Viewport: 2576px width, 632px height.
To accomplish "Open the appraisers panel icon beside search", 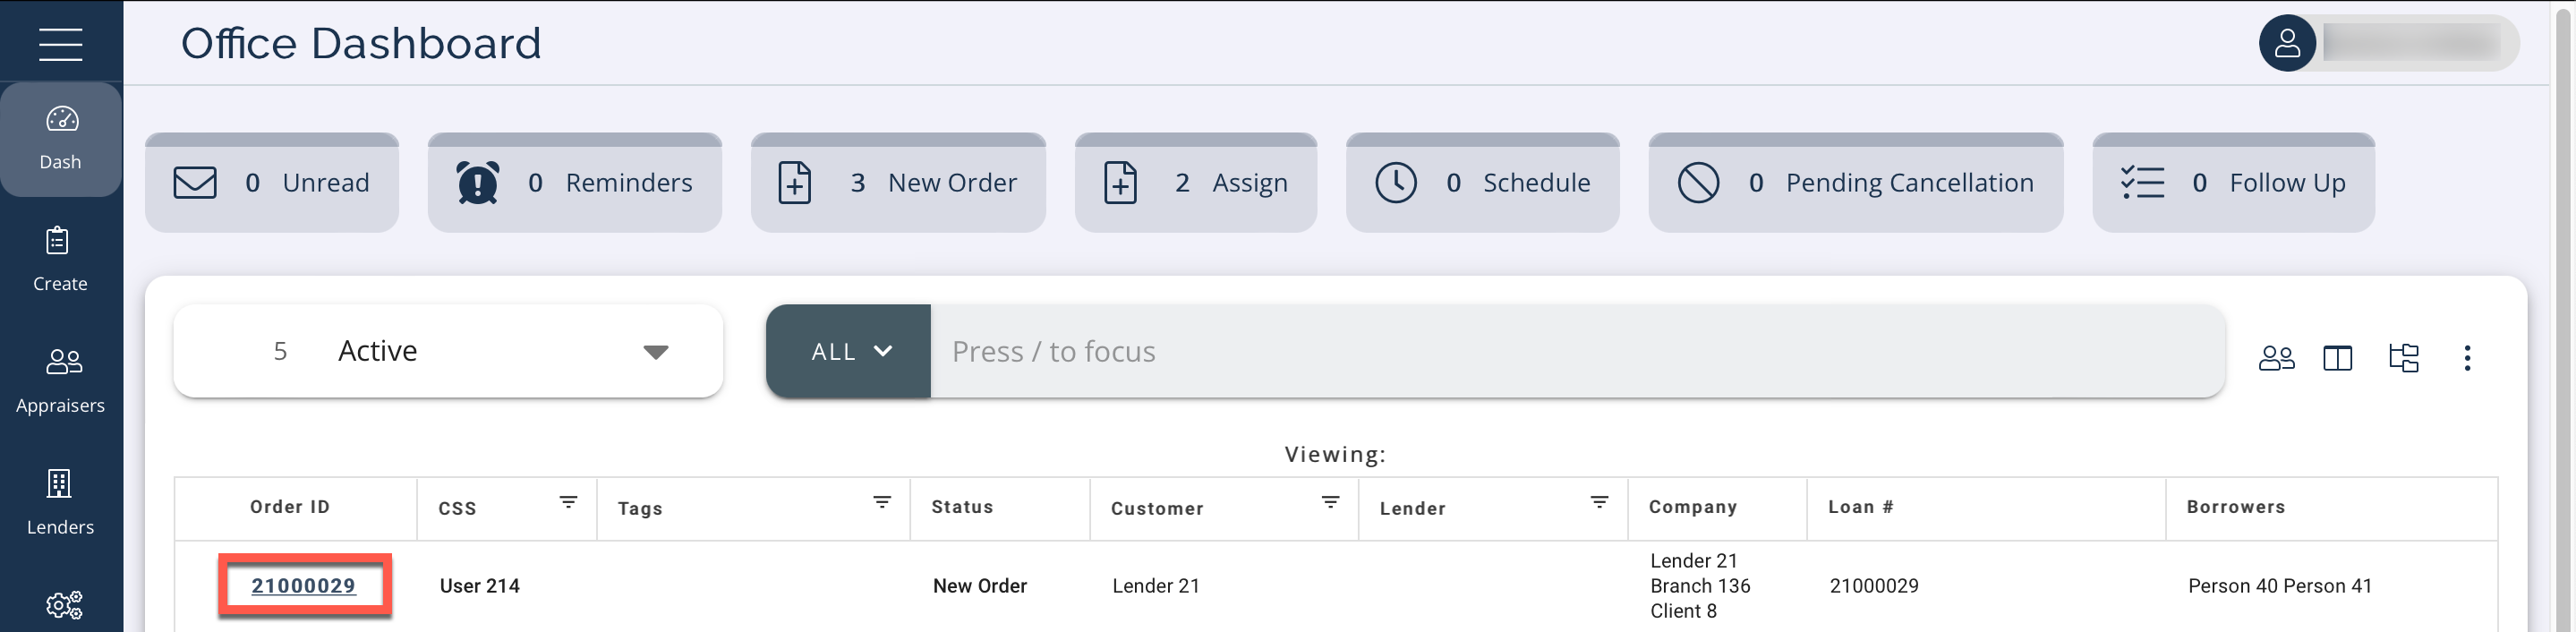I will click(x=2276, y=358).
